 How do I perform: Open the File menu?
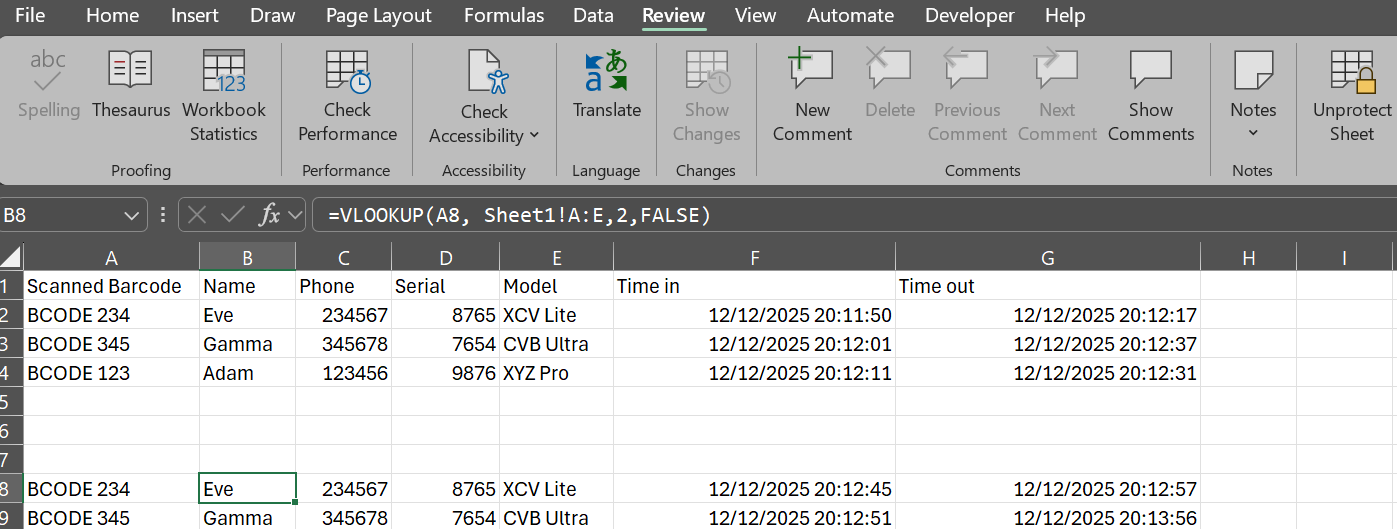(30, 16)
